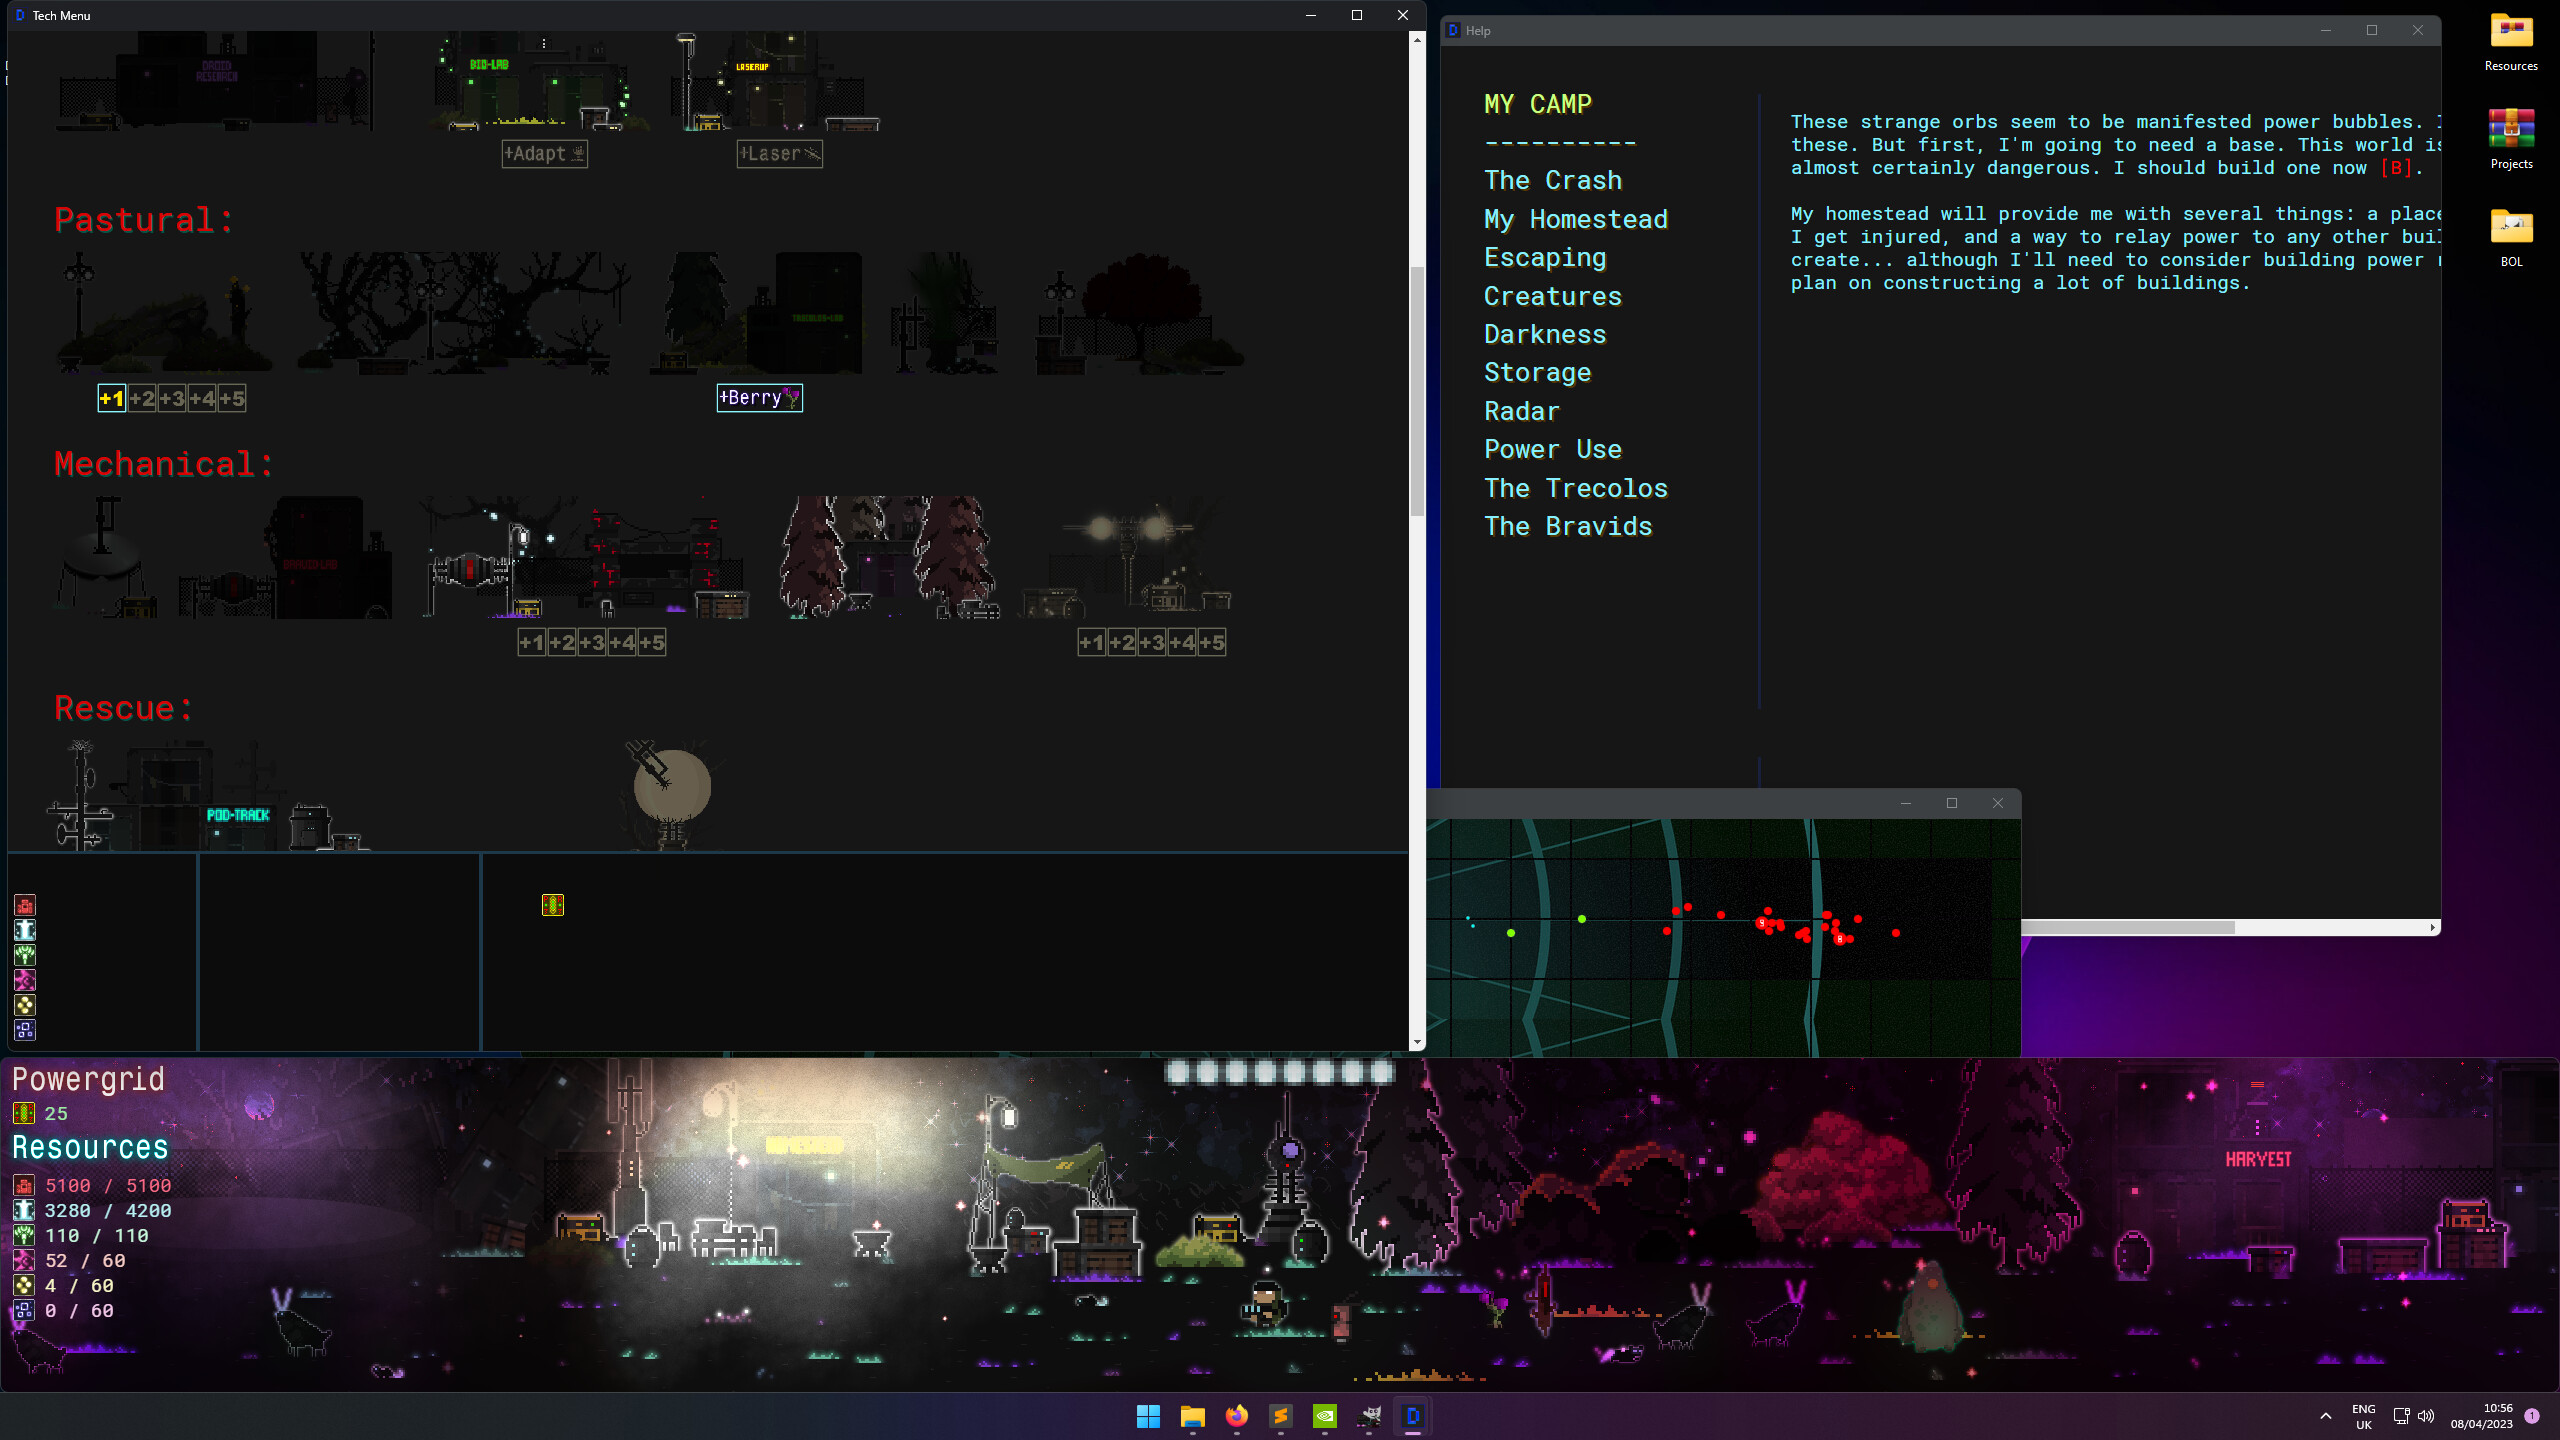
Task: Toggle the +5 upgrade tier under Mechanical buildings
Action: (651, 643)
